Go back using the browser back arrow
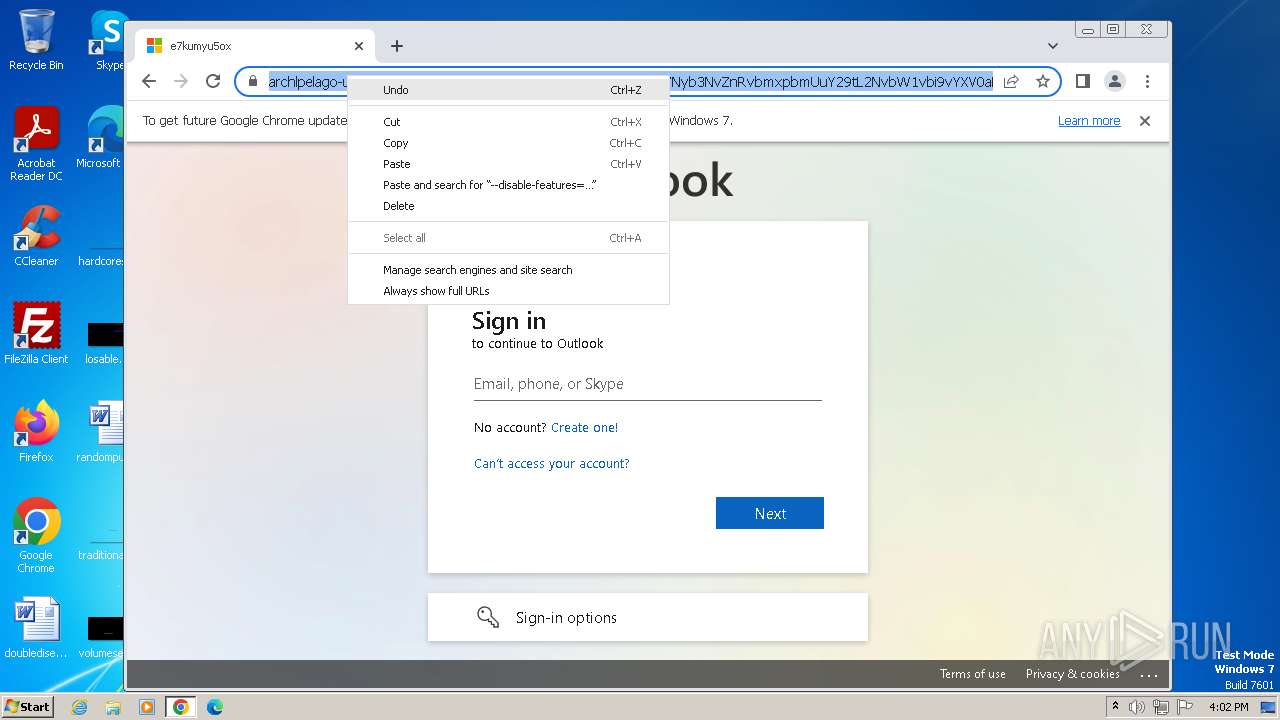Image resolution: width=1280 pixels, height=720 pixels. [149, 81]
